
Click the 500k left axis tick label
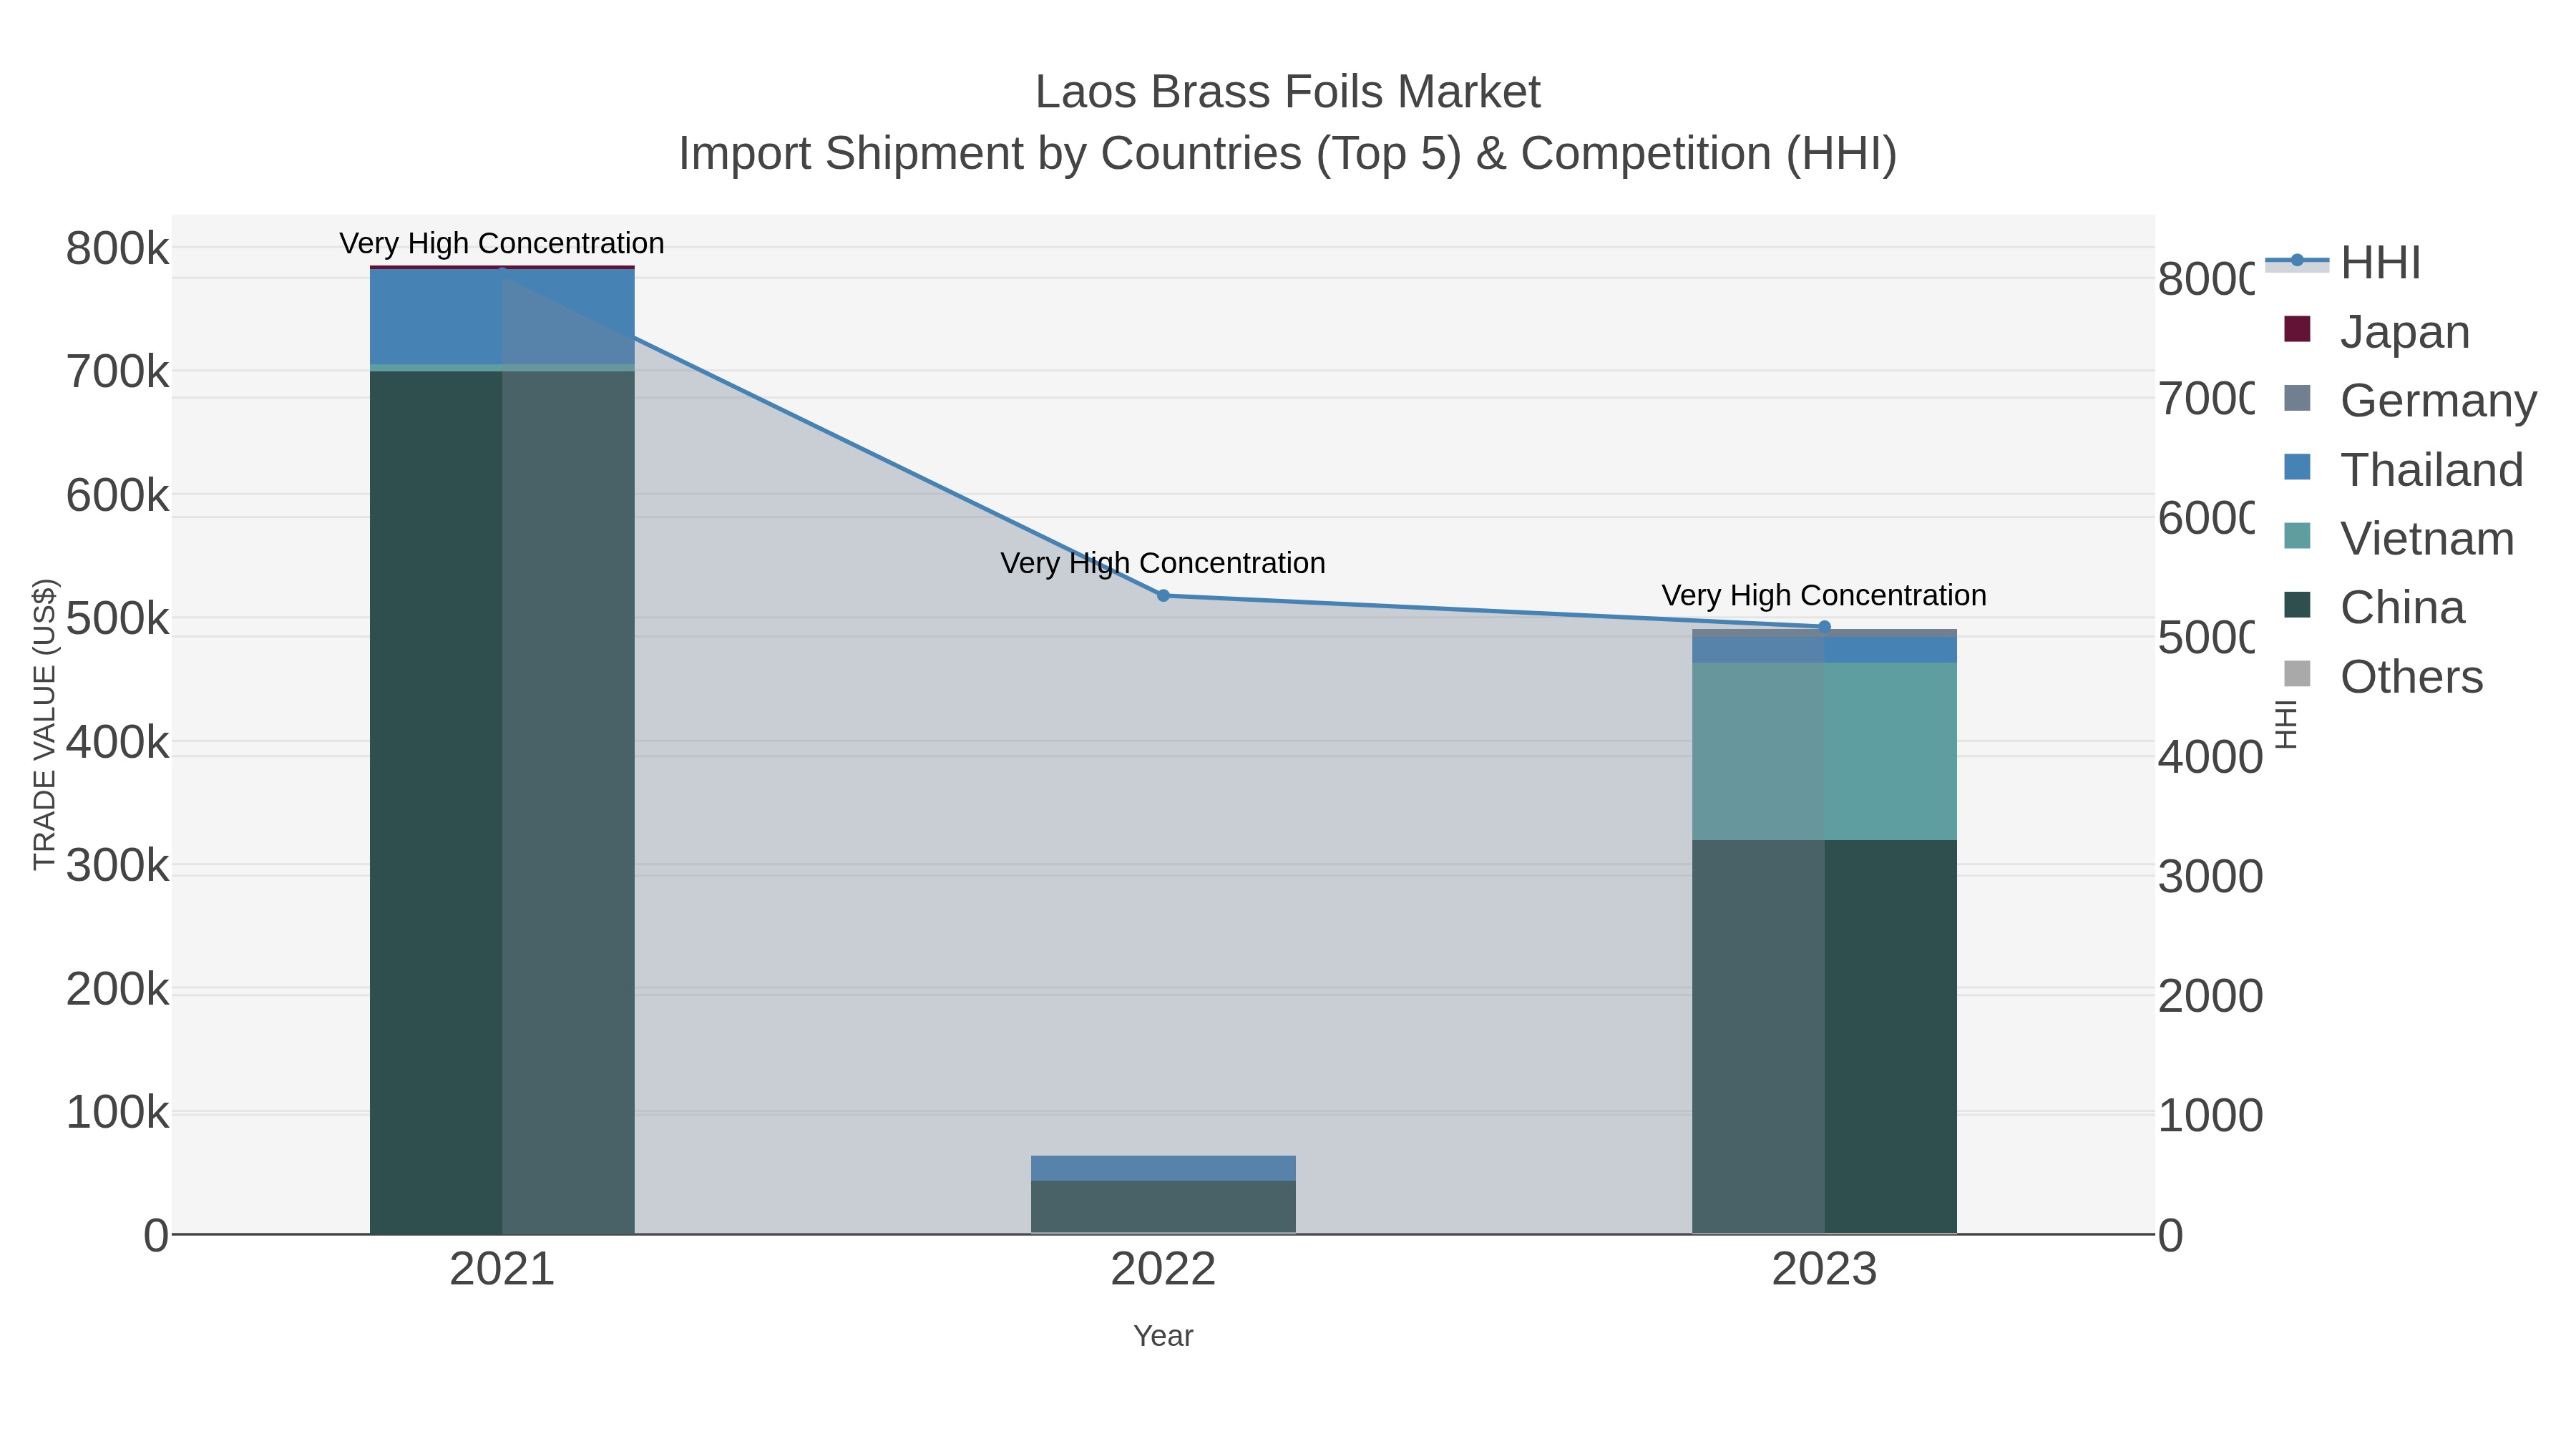[x=117, y=619]
